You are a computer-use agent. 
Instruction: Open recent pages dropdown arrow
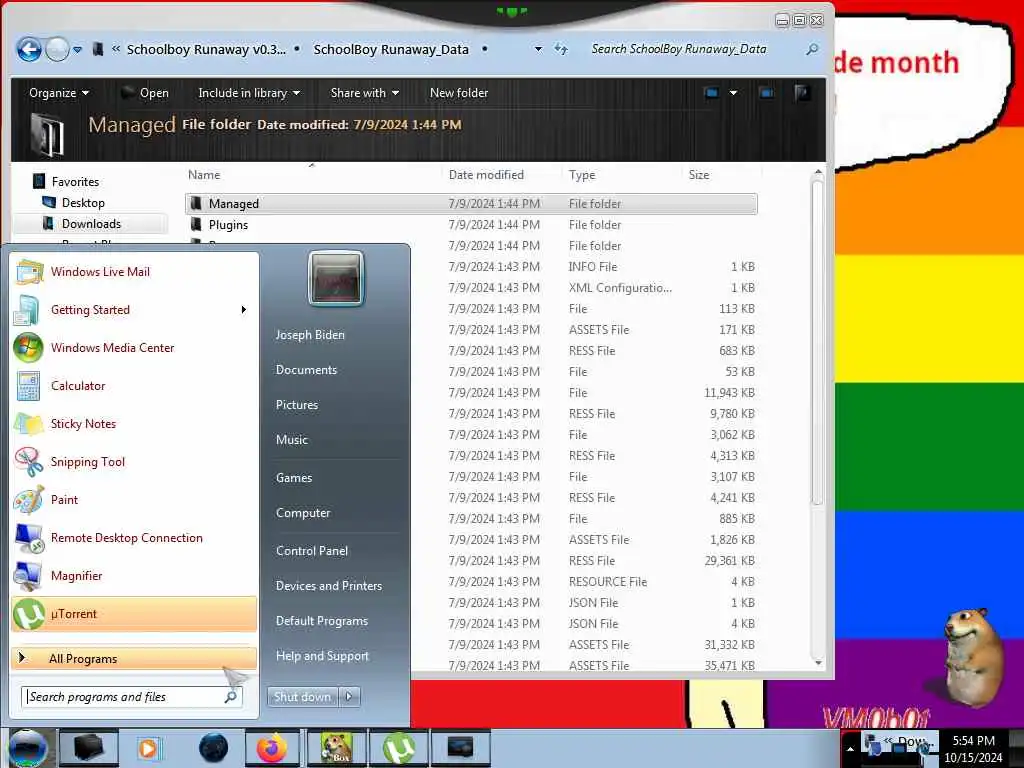[x=78, y=50]
